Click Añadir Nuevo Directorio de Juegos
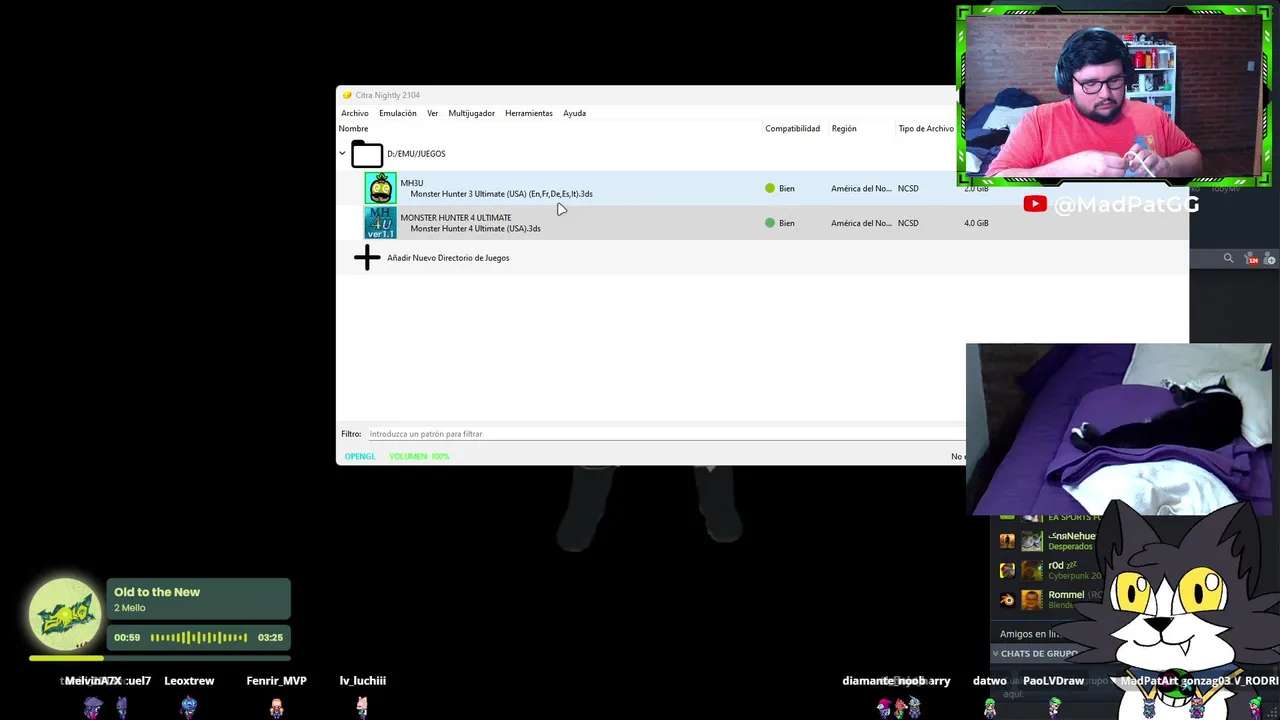This screenshot has height=720, width=1280. (448, 258)
